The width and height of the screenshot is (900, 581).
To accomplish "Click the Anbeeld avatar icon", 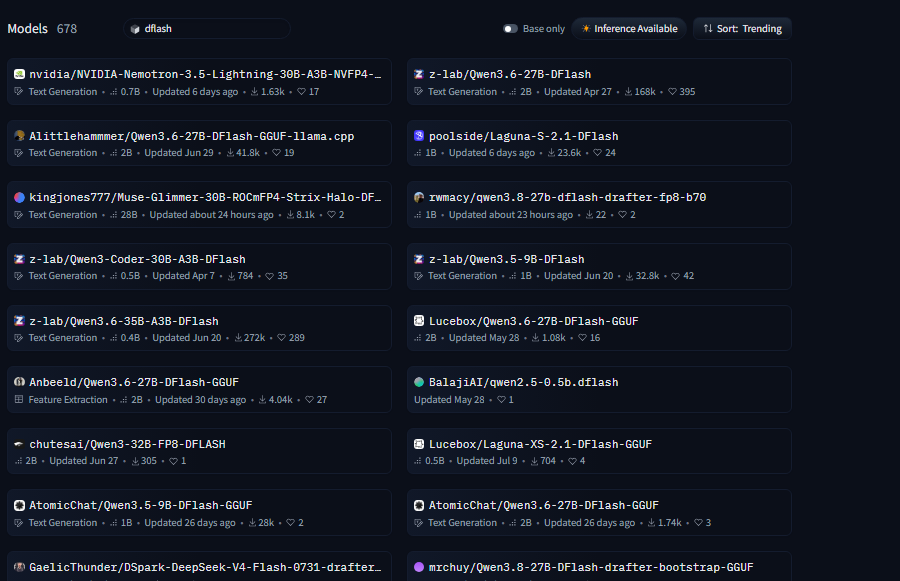I will pyautogui.click(x=20, y=382).
